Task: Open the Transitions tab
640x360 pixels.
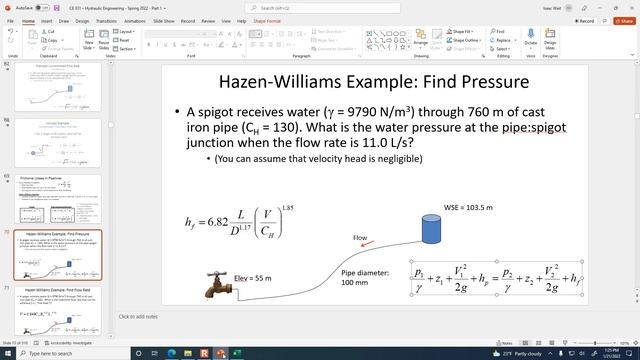Action: (x=106, y=21)
